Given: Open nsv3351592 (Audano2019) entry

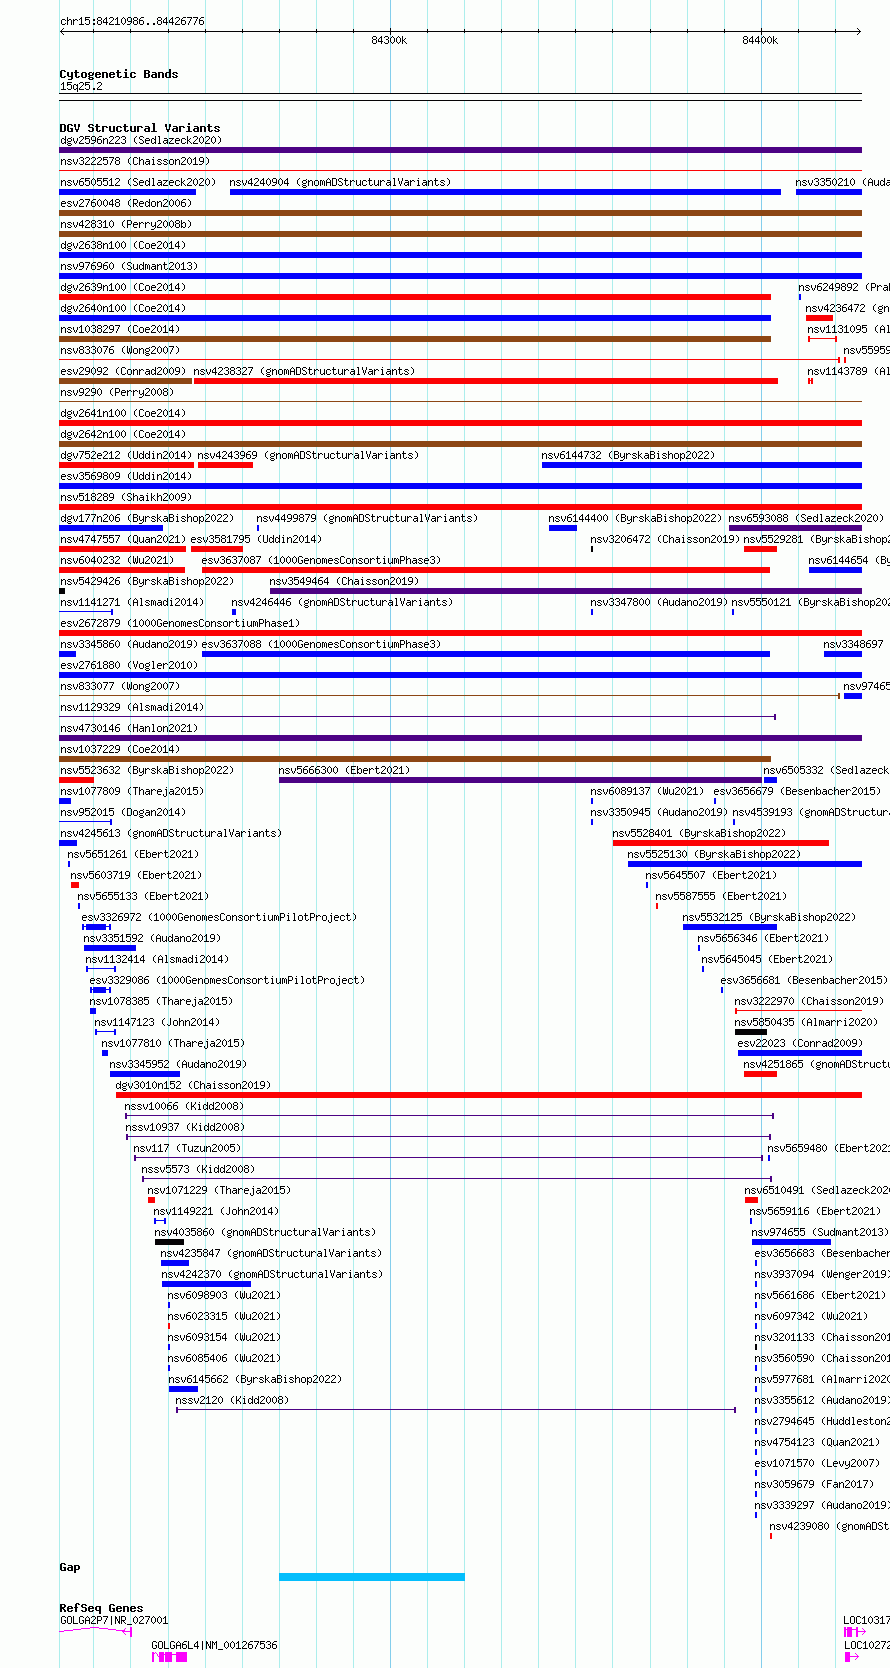Looking at the screenshot, I should [x=153, y=939].
